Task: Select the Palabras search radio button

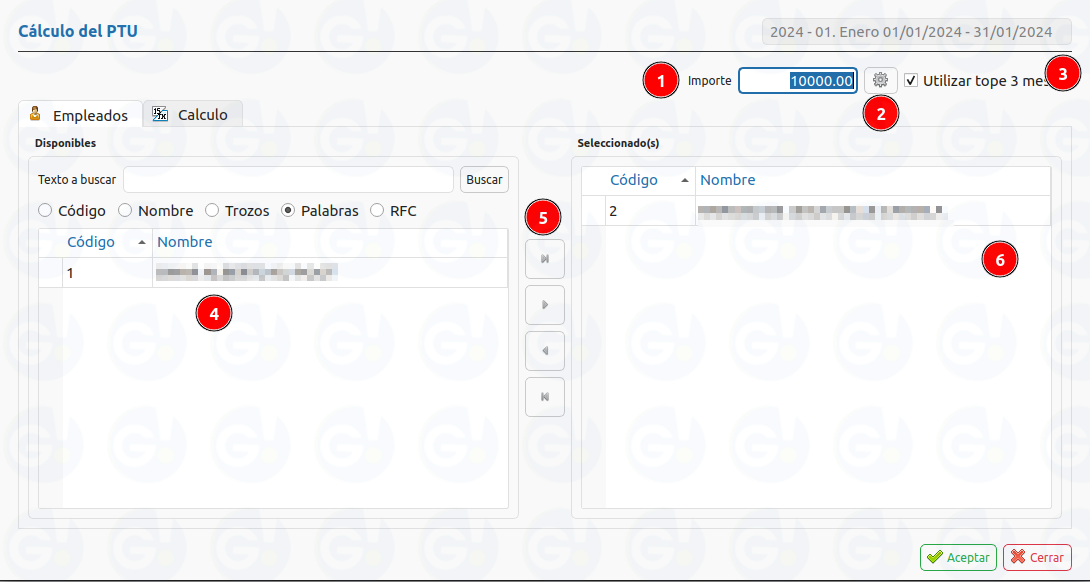Action: click(288, 211)
